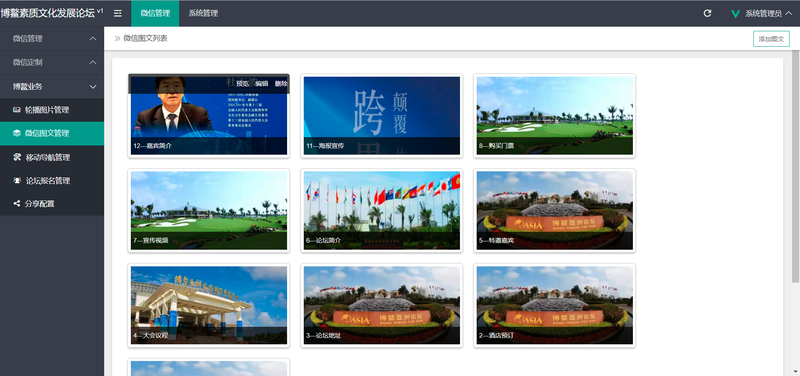The width and height of the screenshot is (800, 376).
Task: Click the refresh icon in the top bar
Action: pyautogui.click(x=707, y=13)
